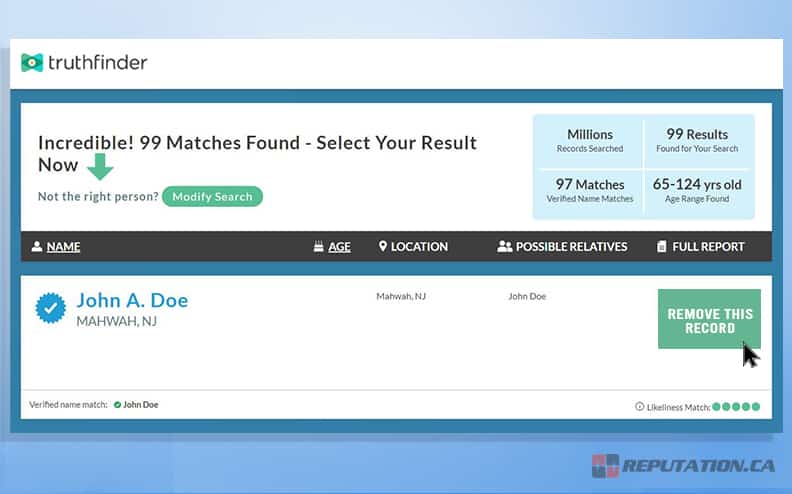The height and width of the screenshot is (494, 792).
Task: Click the 65-124 yrs old age tile
Action: click(x=698, y=191)
